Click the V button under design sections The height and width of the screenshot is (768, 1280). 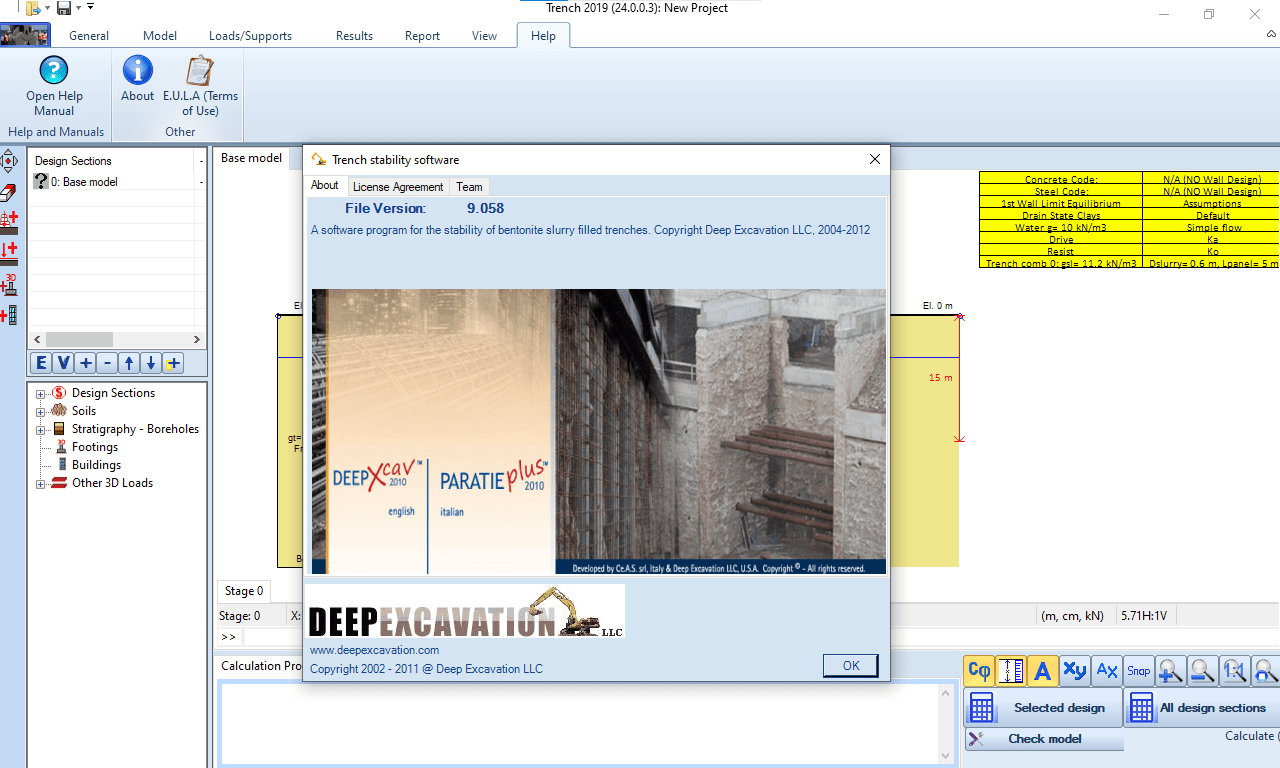click(63, 363)
